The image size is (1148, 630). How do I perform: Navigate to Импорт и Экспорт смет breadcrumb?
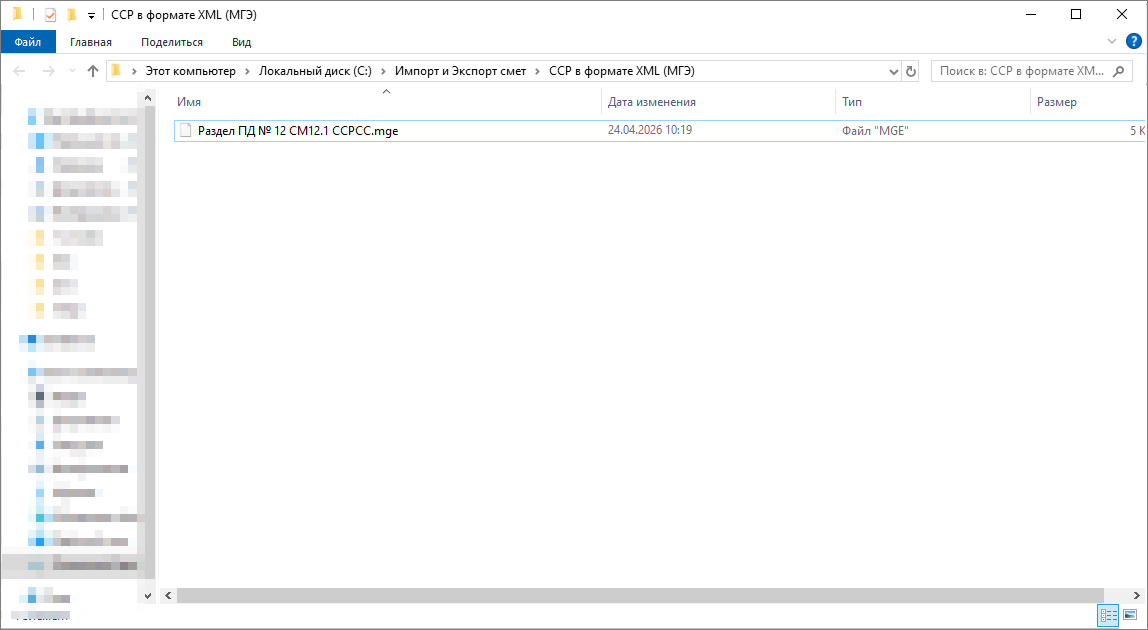point(461,71)
